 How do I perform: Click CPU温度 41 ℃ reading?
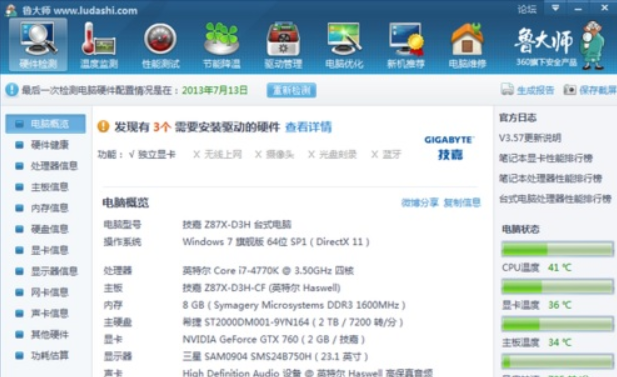click(537, 268)
